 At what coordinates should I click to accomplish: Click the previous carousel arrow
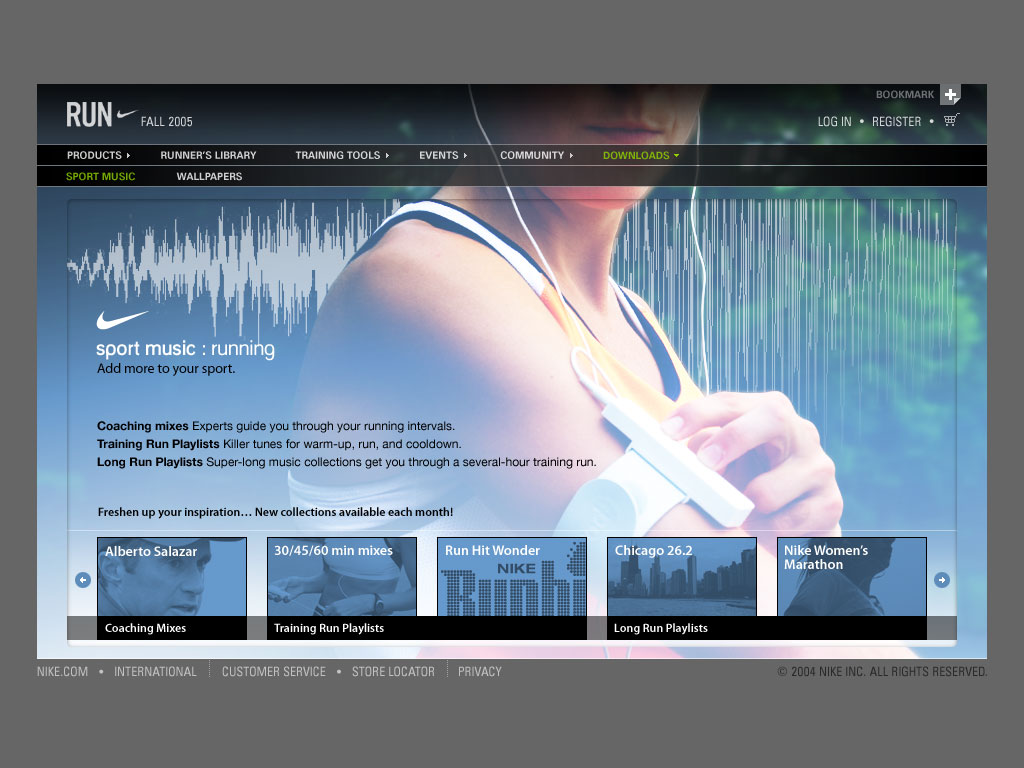click(83, 580)
